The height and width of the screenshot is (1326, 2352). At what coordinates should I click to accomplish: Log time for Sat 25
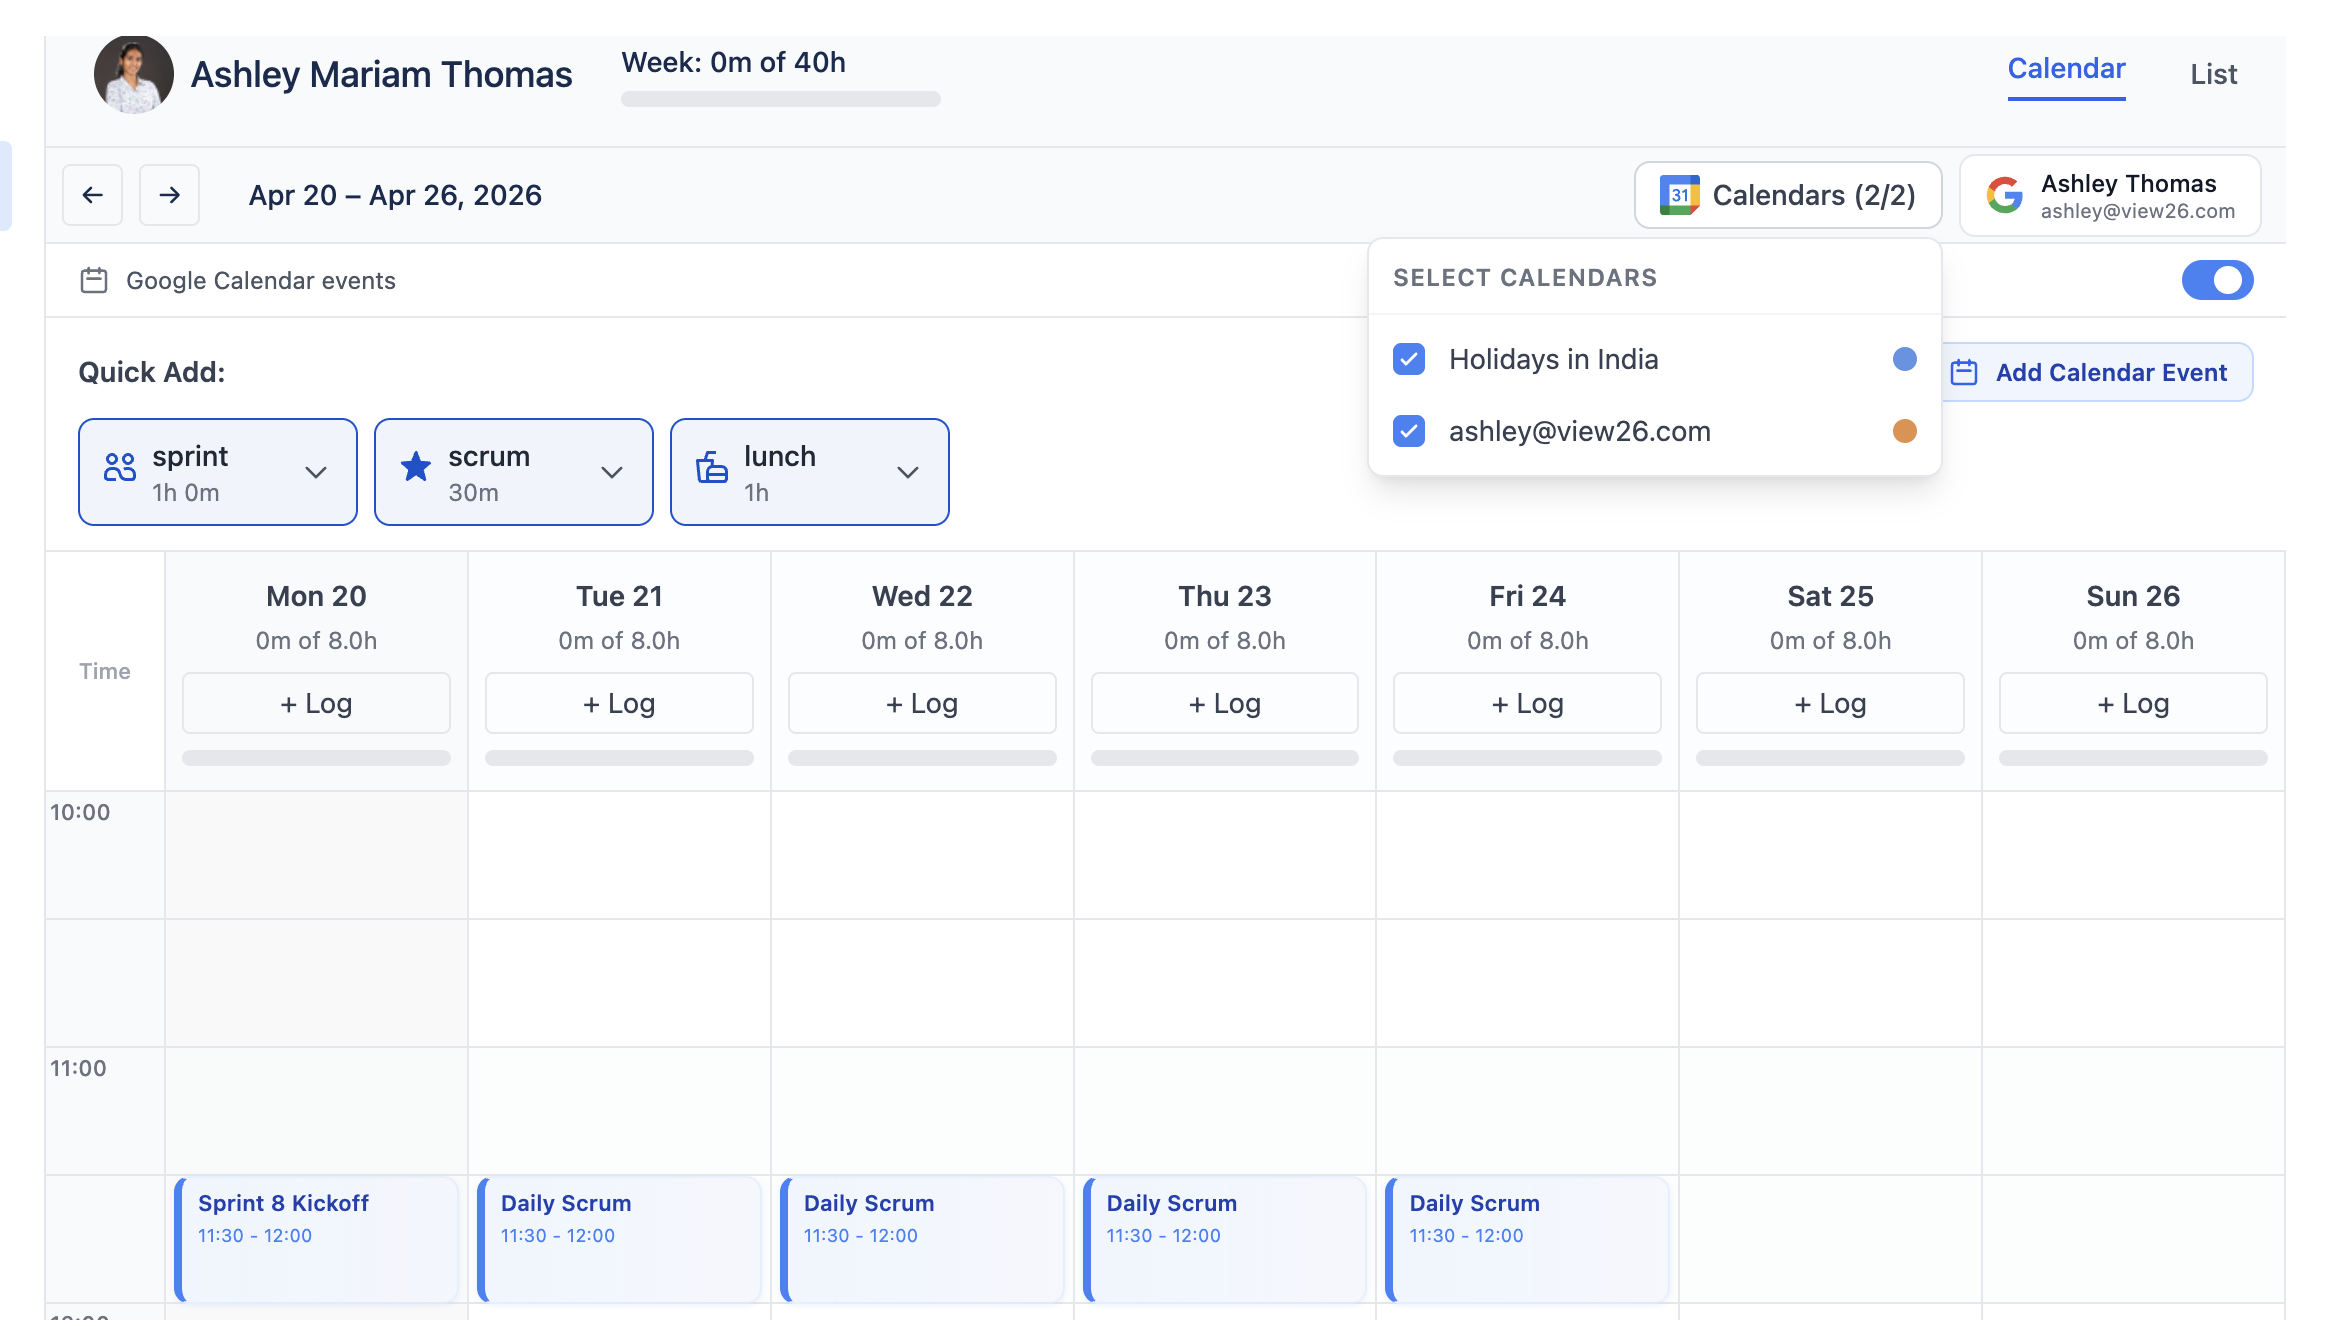click(x=1830, y=703)
